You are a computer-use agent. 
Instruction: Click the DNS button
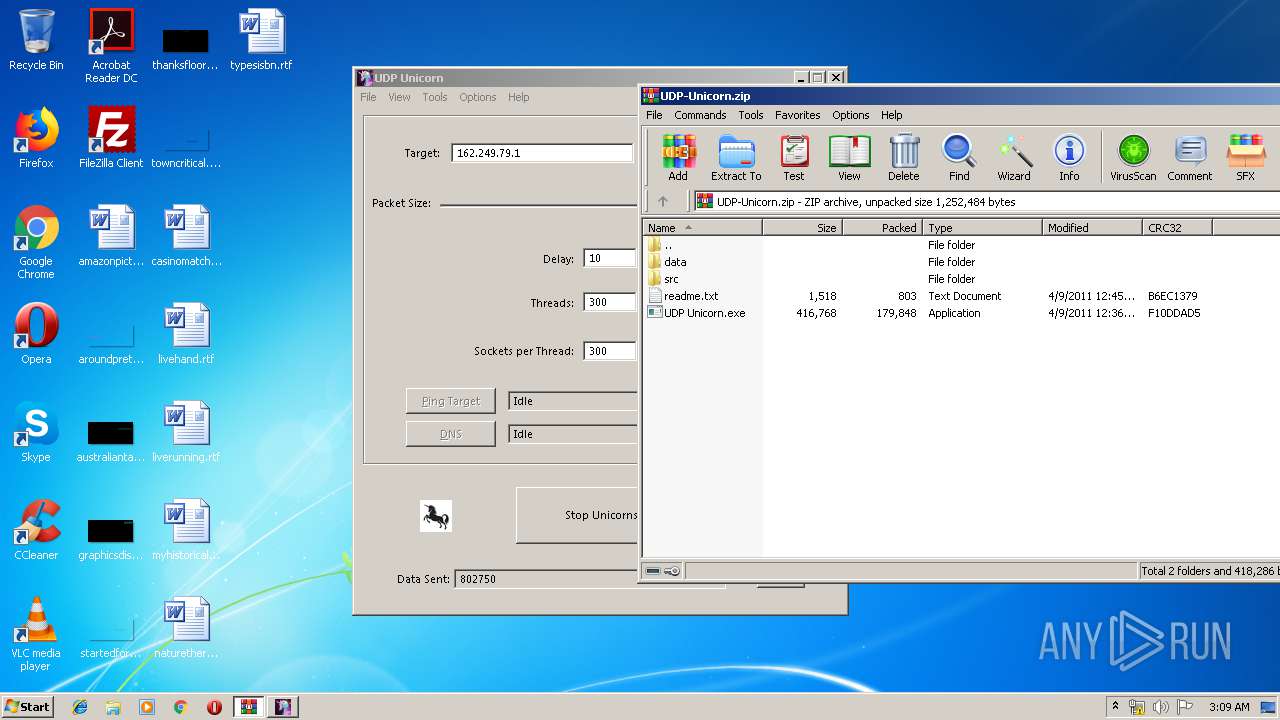[x=451, y=434]
